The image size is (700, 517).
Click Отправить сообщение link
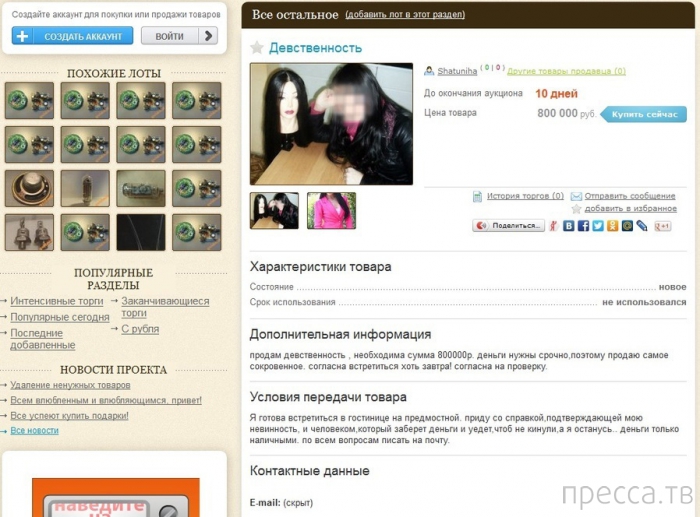(x=630, y=196)
